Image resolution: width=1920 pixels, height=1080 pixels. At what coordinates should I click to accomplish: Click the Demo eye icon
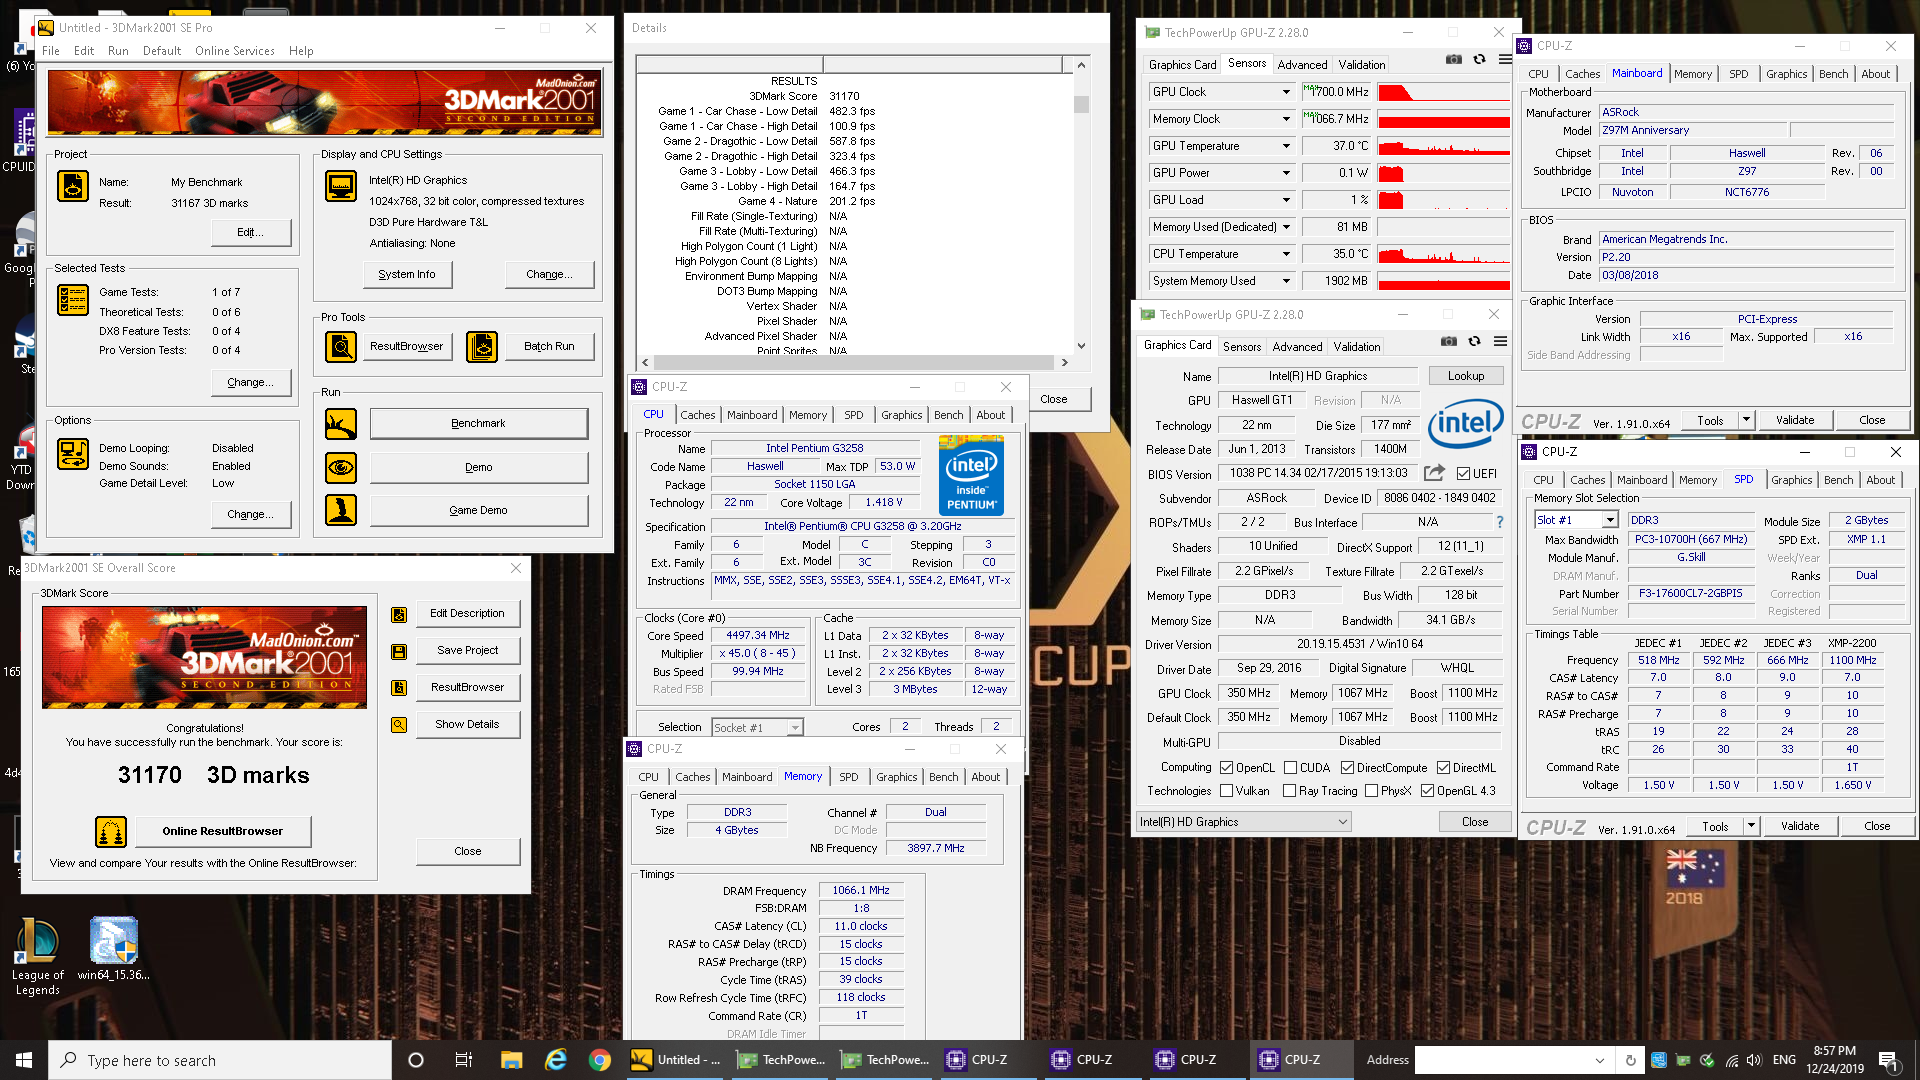point(341,467)
